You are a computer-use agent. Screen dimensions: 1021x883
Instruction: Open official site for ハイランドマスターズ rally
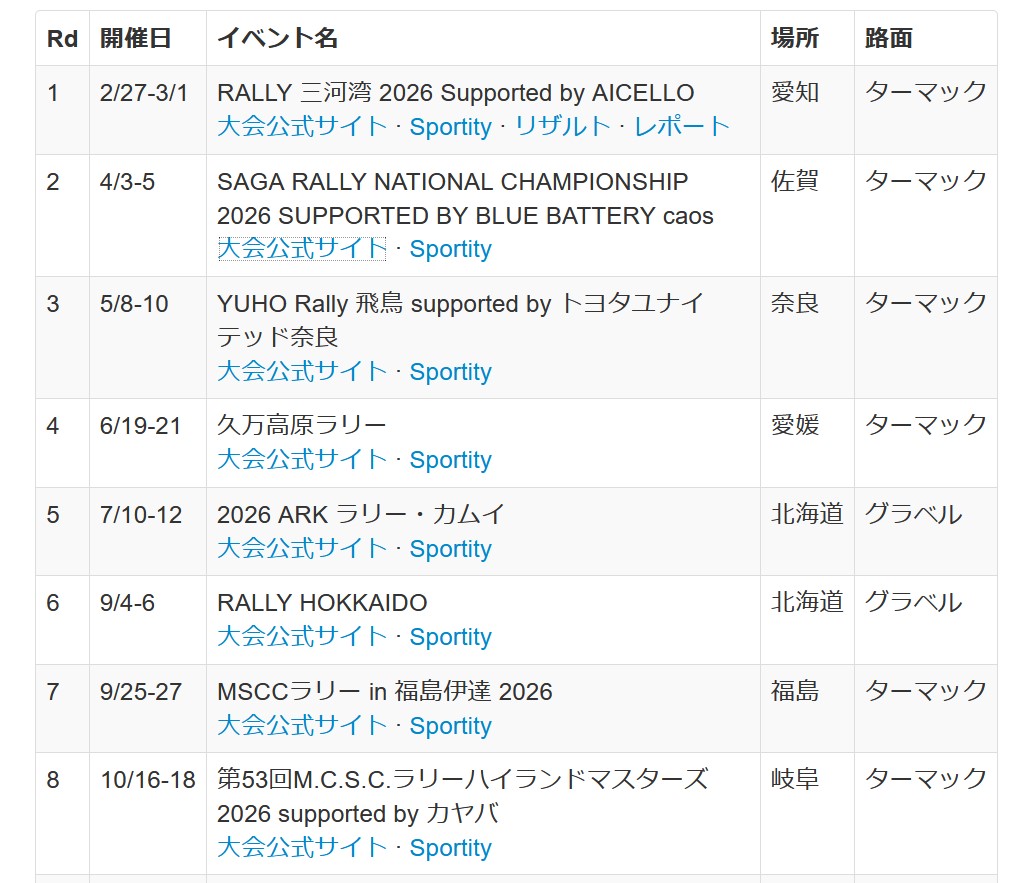coord(302,848)
